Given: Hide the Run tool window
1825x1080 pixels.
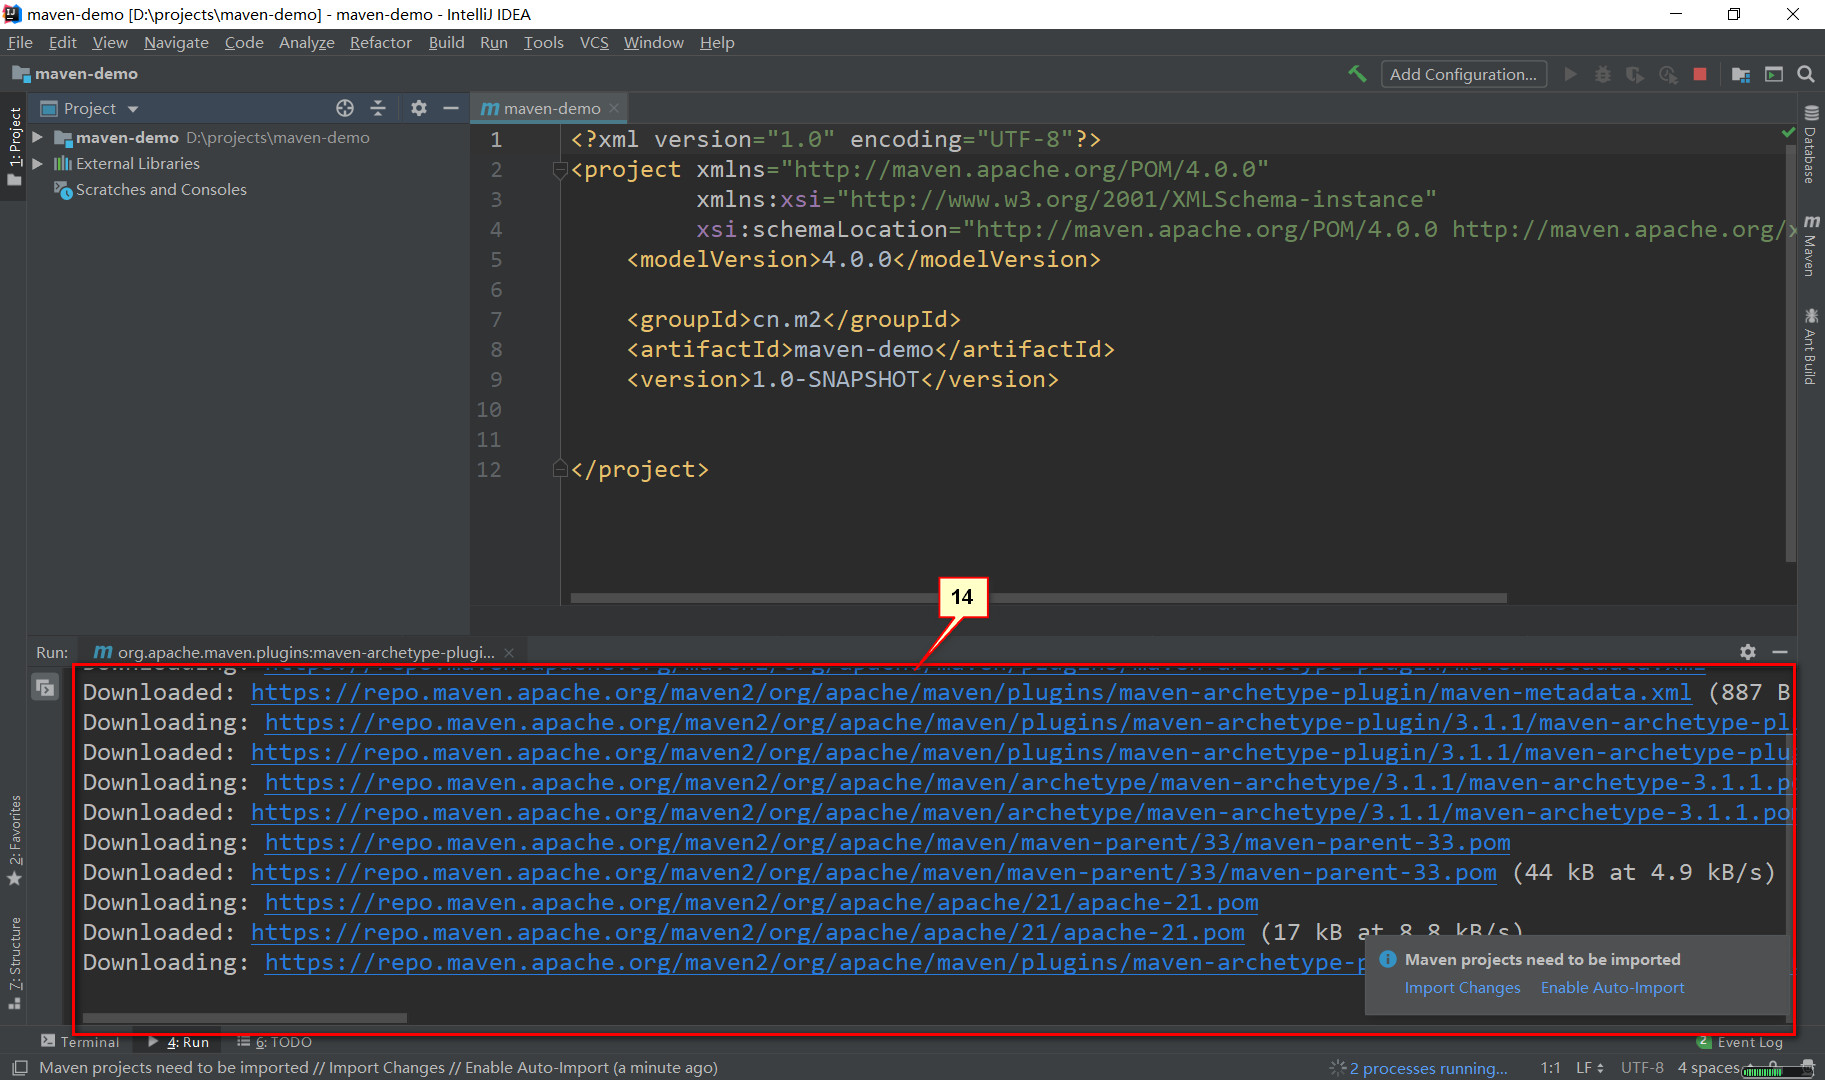Looking at the screenshot, I should click(1780, 652).
